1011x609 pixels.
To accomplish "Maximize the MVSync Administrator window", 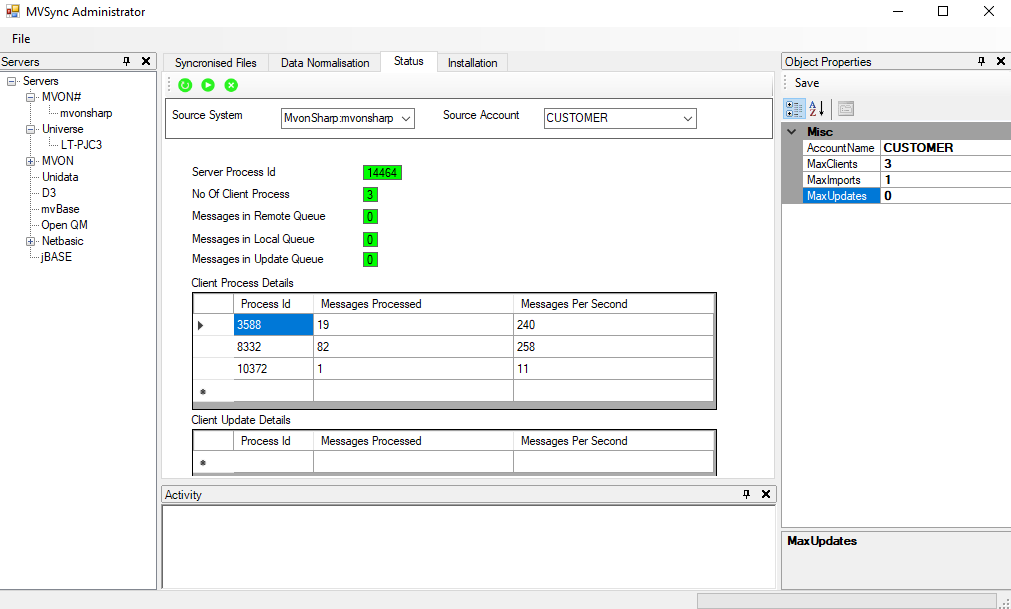I will click(x=943, y=11).
